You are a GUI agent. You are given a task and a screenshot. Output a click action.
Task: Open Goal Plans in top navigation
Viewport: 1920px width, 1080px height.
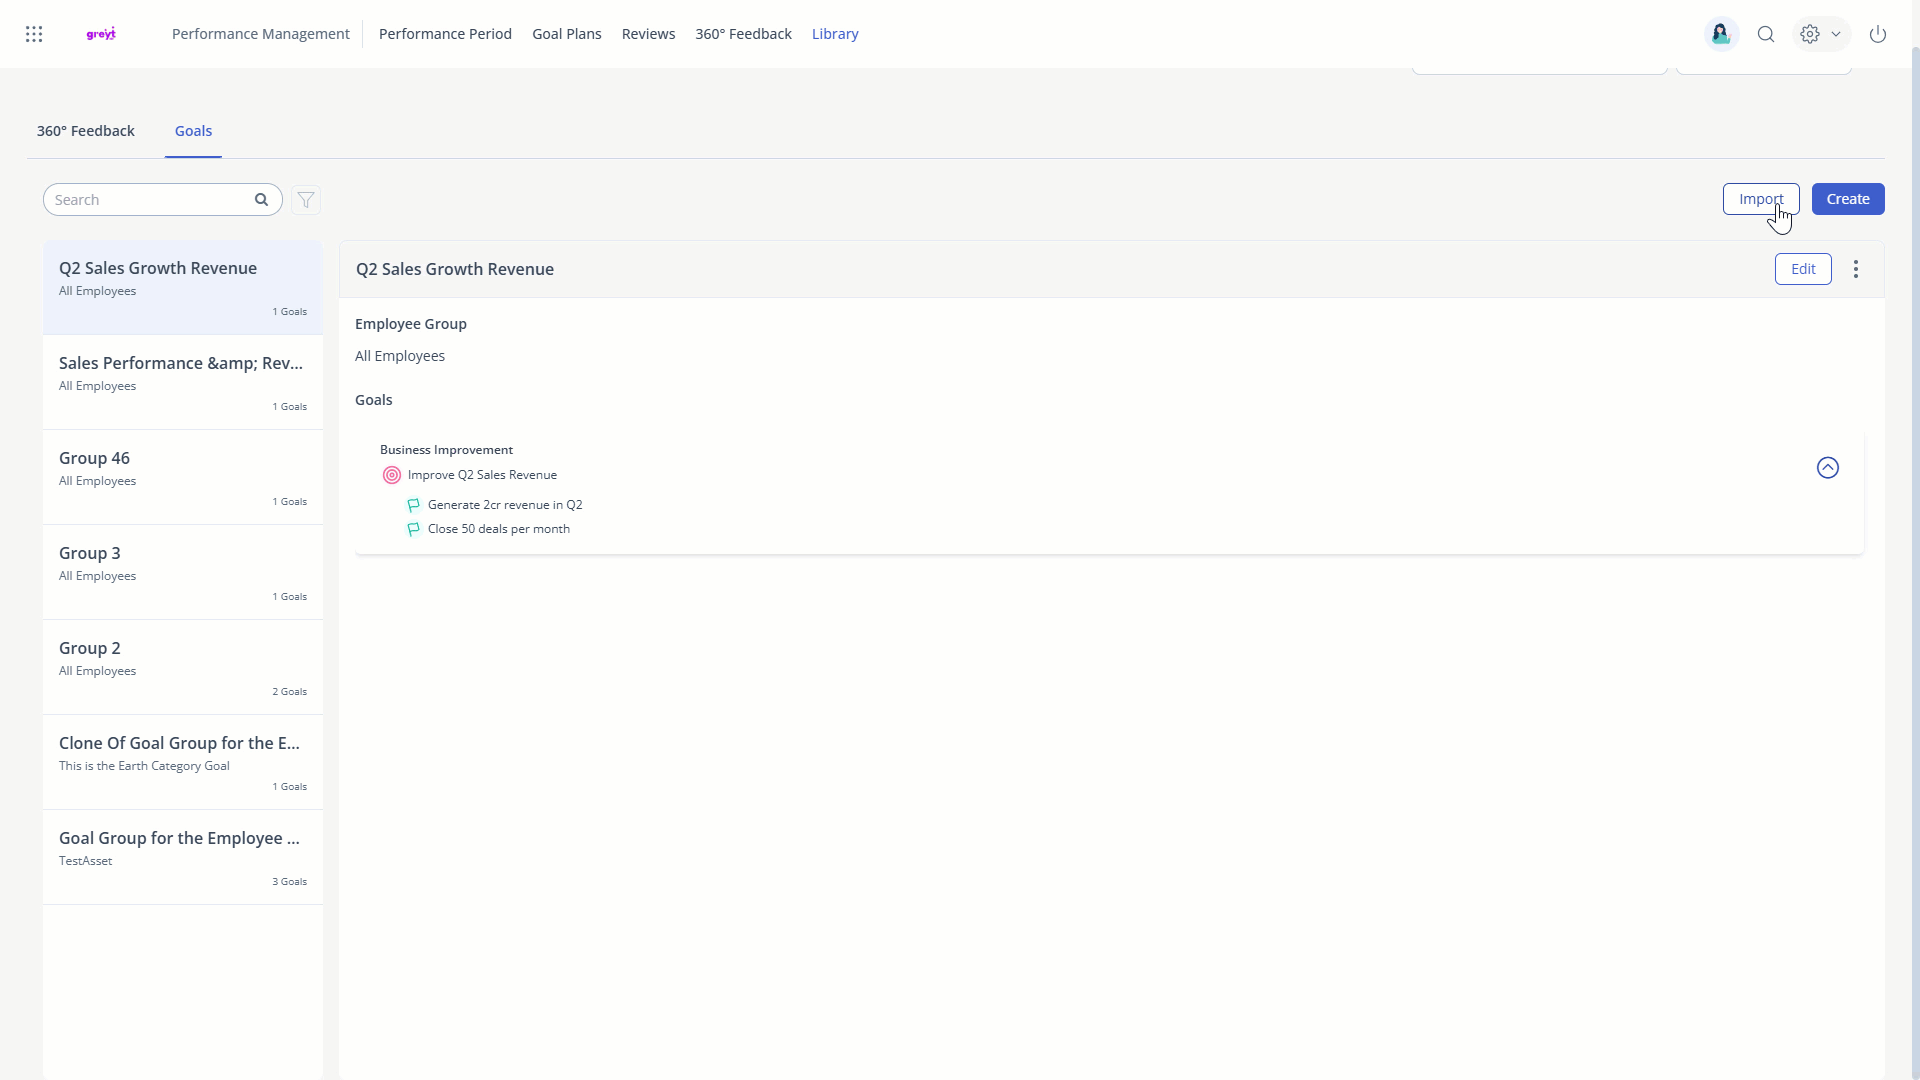point(567,34)
